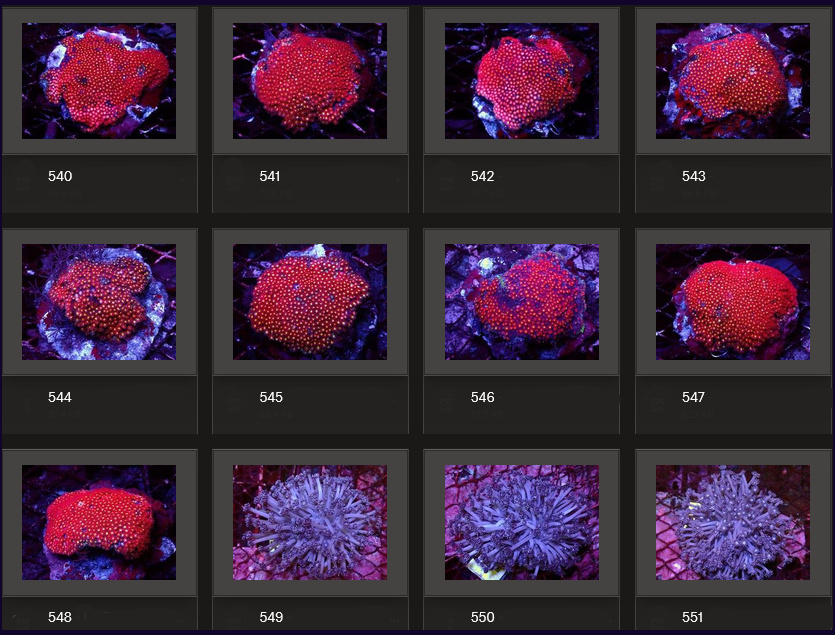Viewport: 835px width, 635px height.
Task: View purple anemone thumbnail numbered 551
Action: (x=733, y=523)
